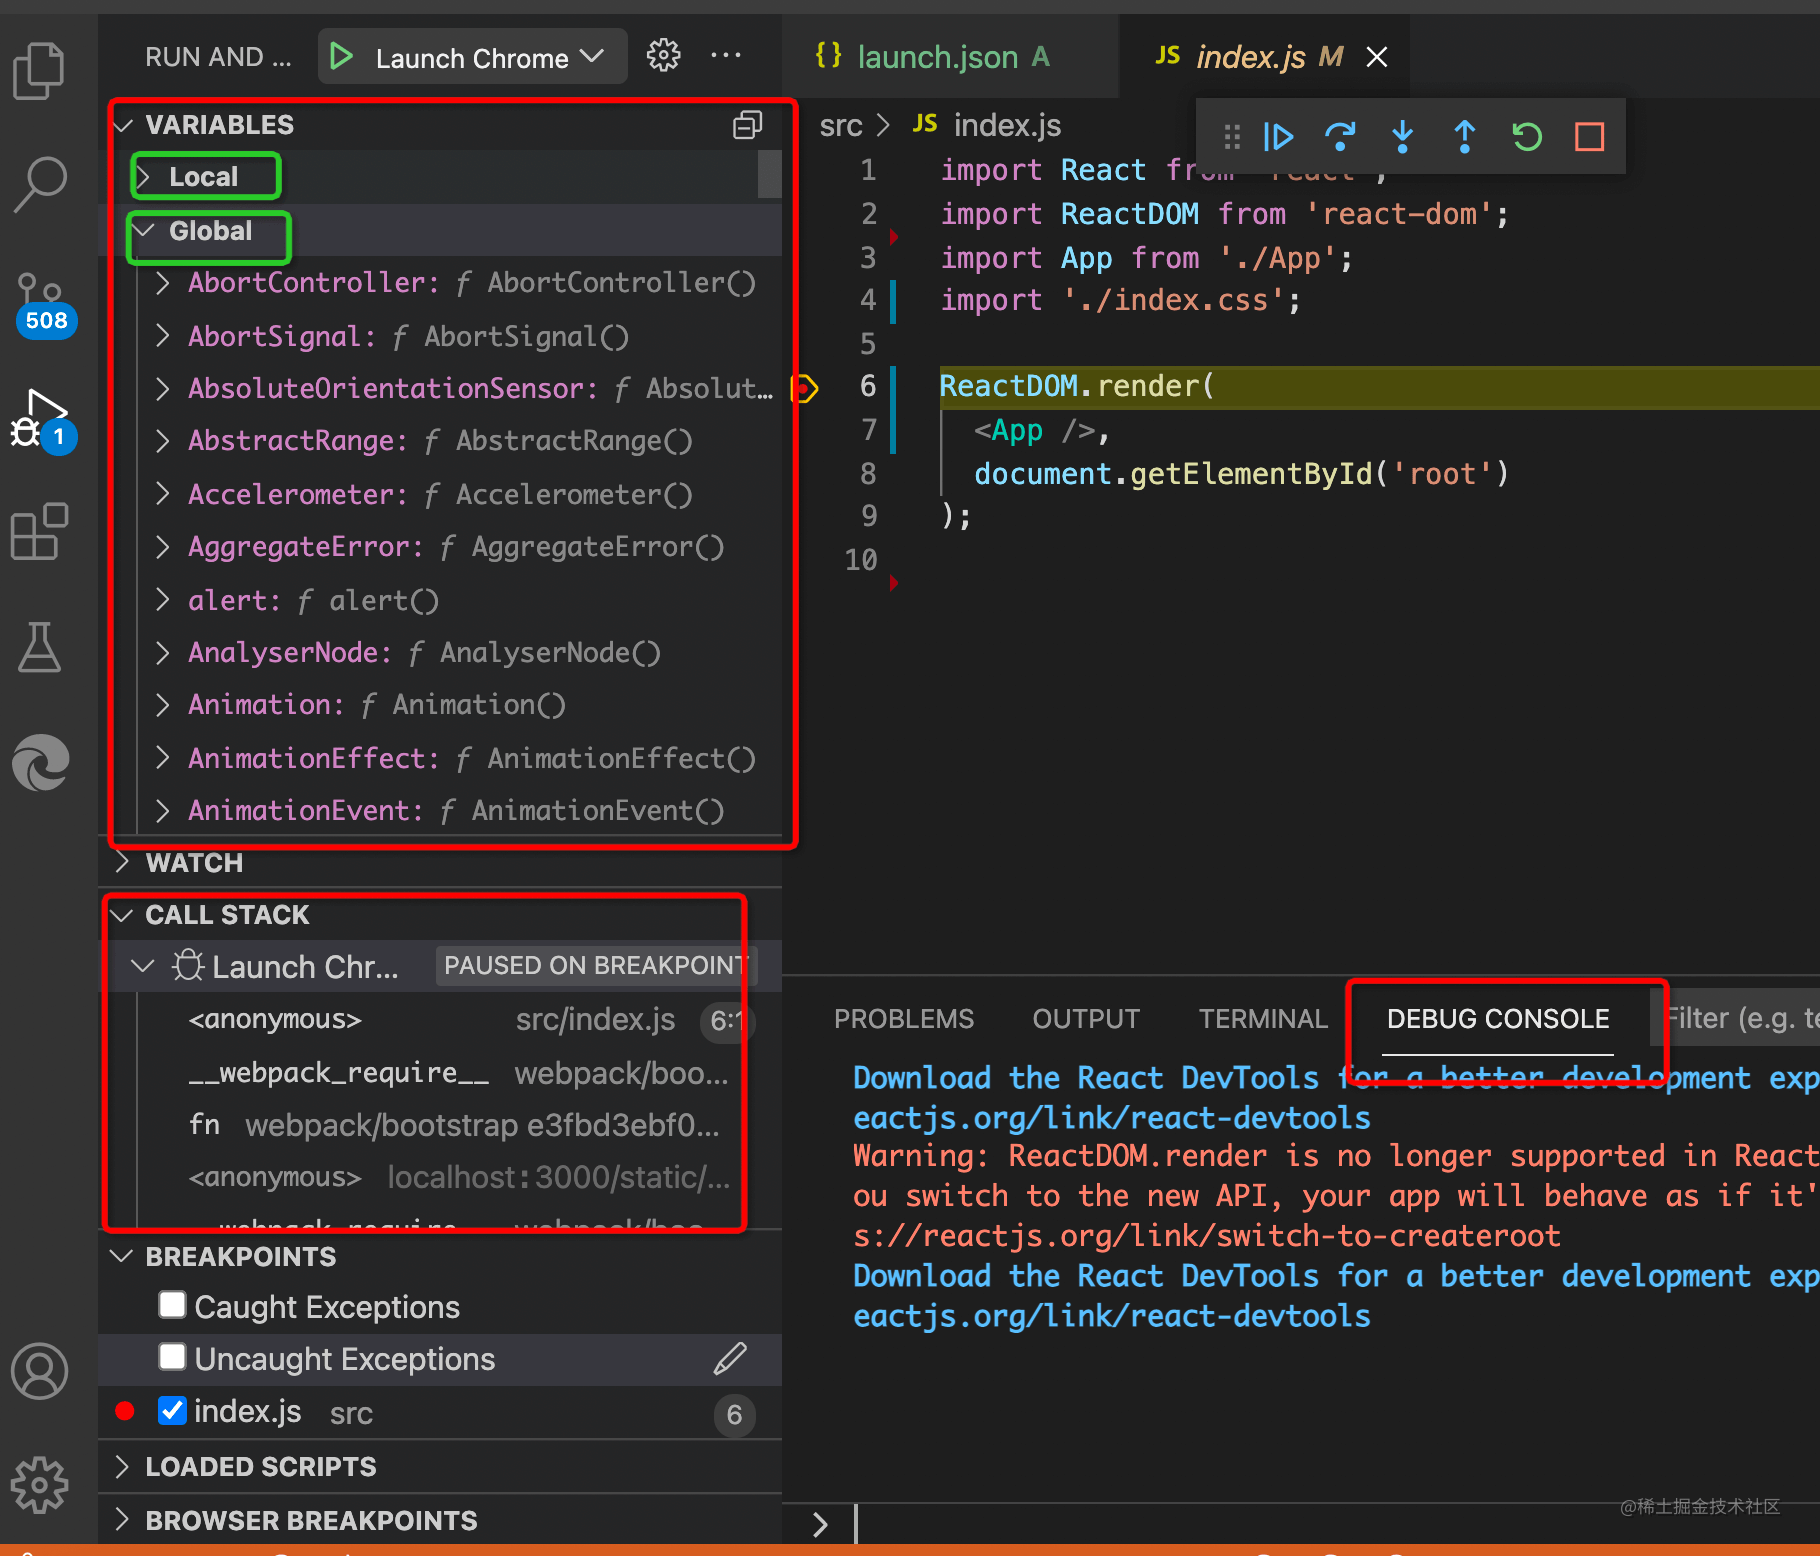Click the Continue debug button
This screenshot has height=1556, width=1820.
[x=1278, y=136]
